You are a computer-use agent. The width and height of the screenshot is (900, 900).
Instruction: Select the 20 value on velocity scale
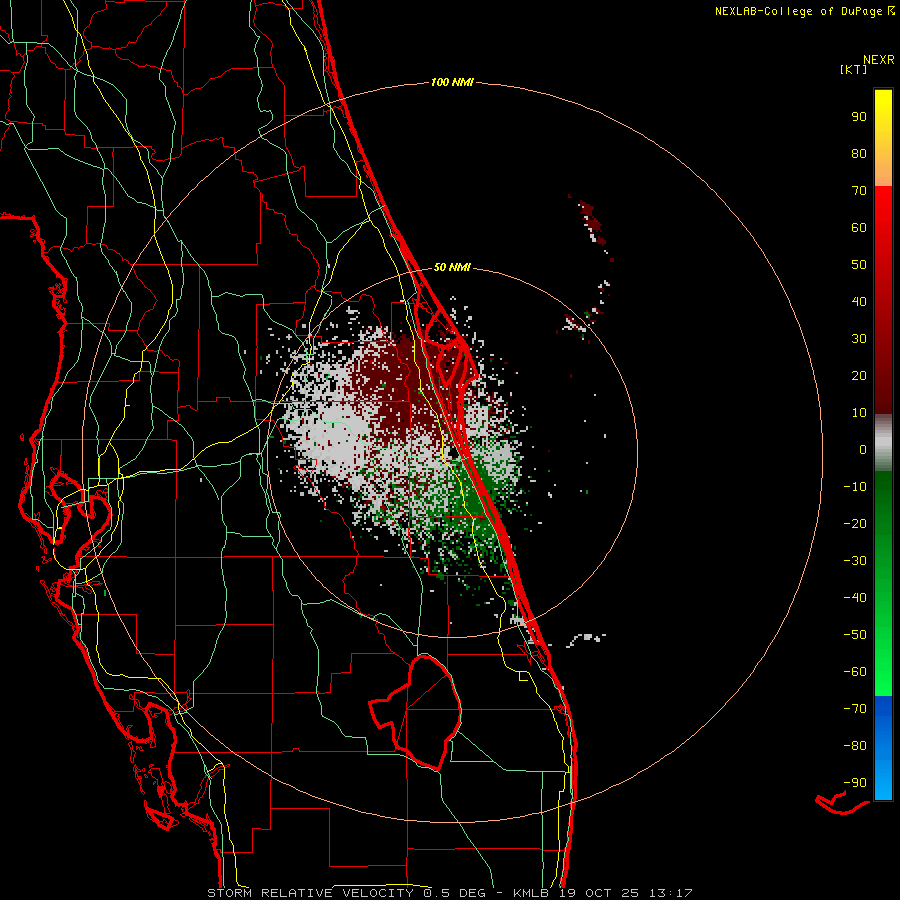pyautogui.click(x=859, y=376)
